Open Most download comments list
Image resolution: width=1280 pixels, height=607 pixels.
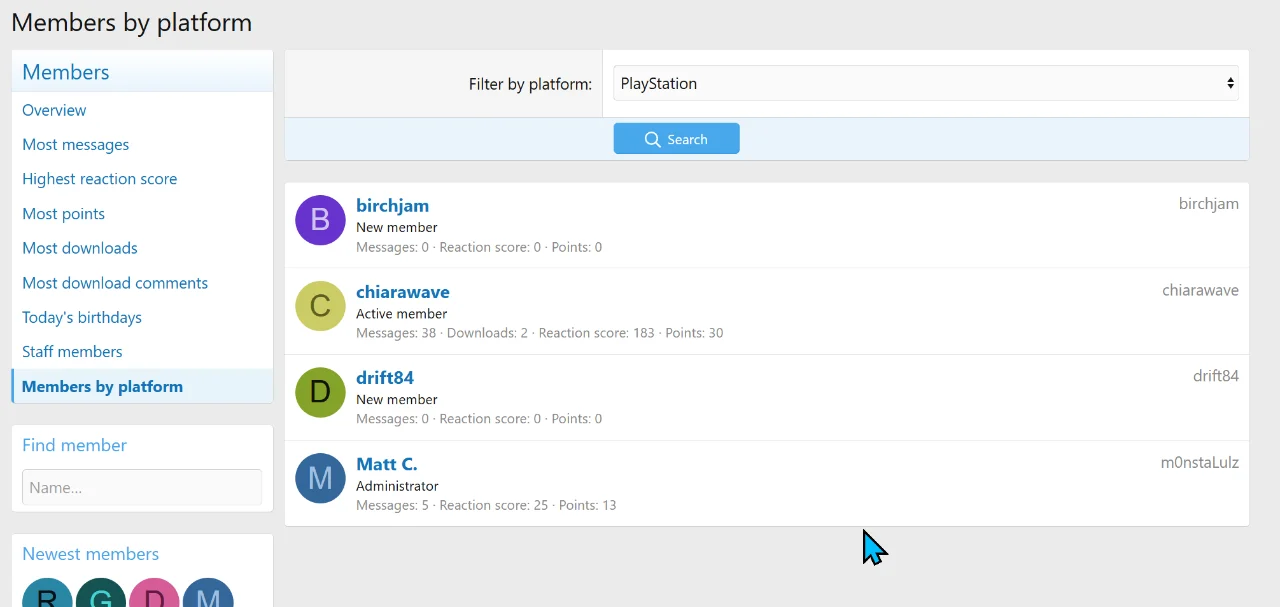(115, 283)
